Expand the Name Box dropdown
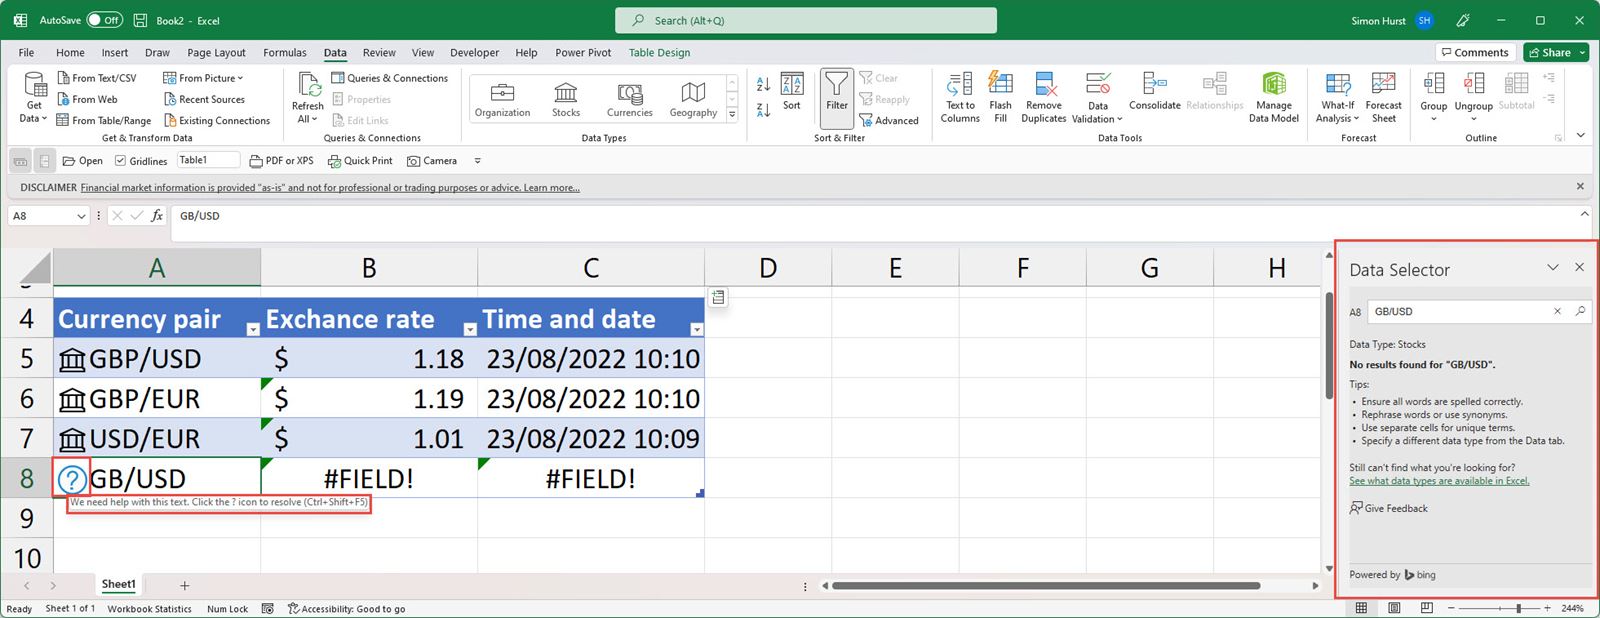The image size is (1600, 618). coord(81,216)
